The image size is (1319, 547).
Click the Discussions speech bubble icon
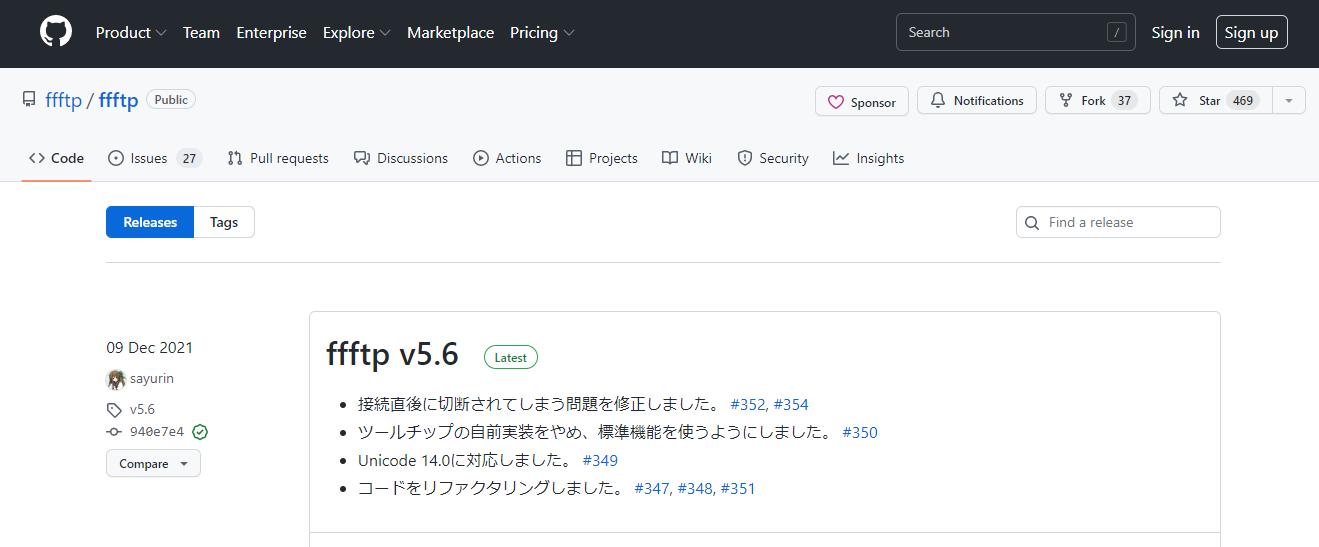(362, 158)
